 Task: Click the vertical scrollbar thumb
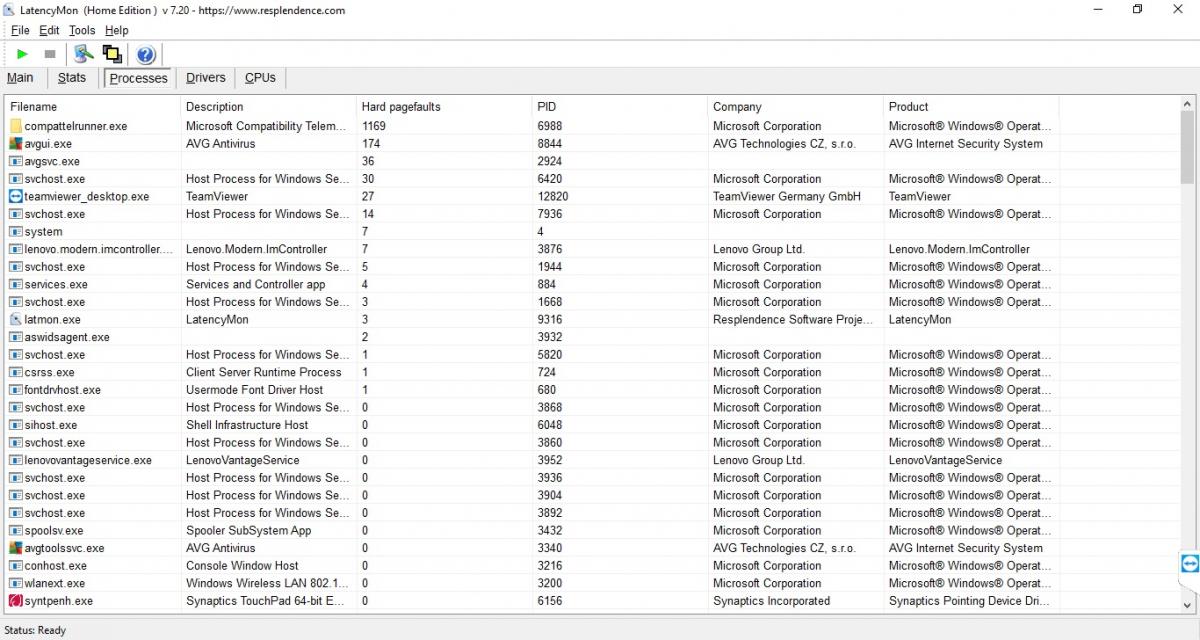point(1188,147)
